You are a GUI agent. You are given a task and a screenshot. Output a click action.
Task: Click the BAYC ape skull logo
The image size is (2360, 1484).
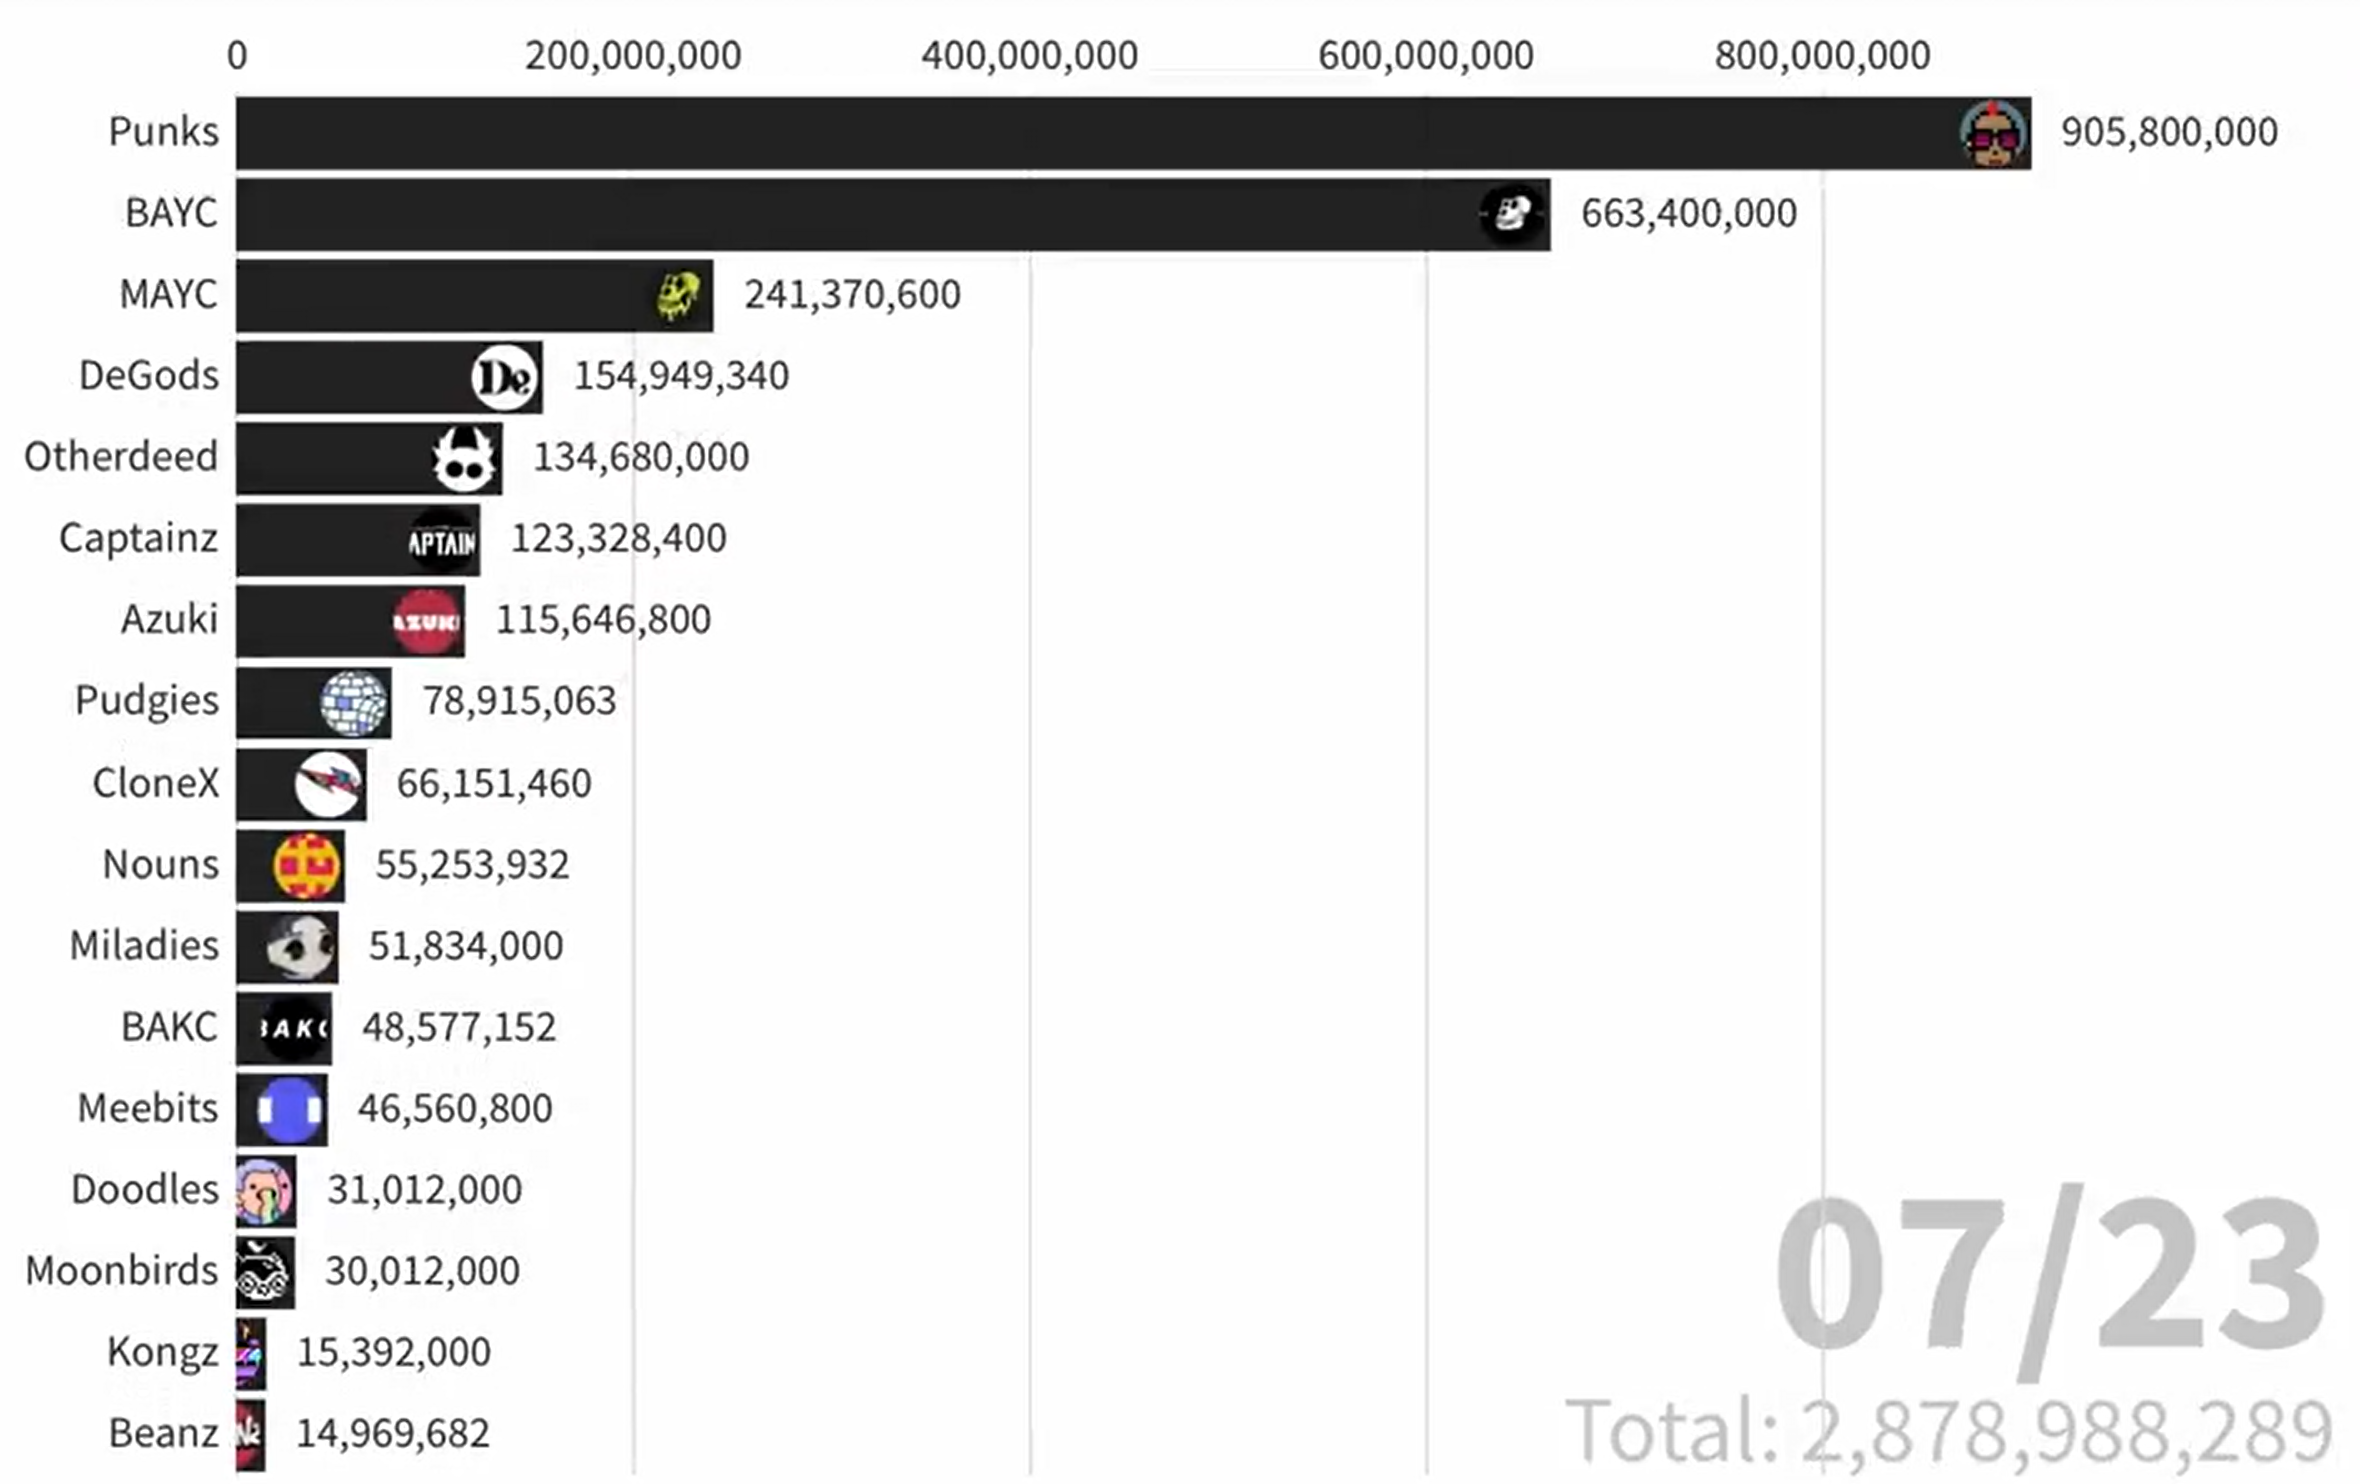[x=1511, y=214]
